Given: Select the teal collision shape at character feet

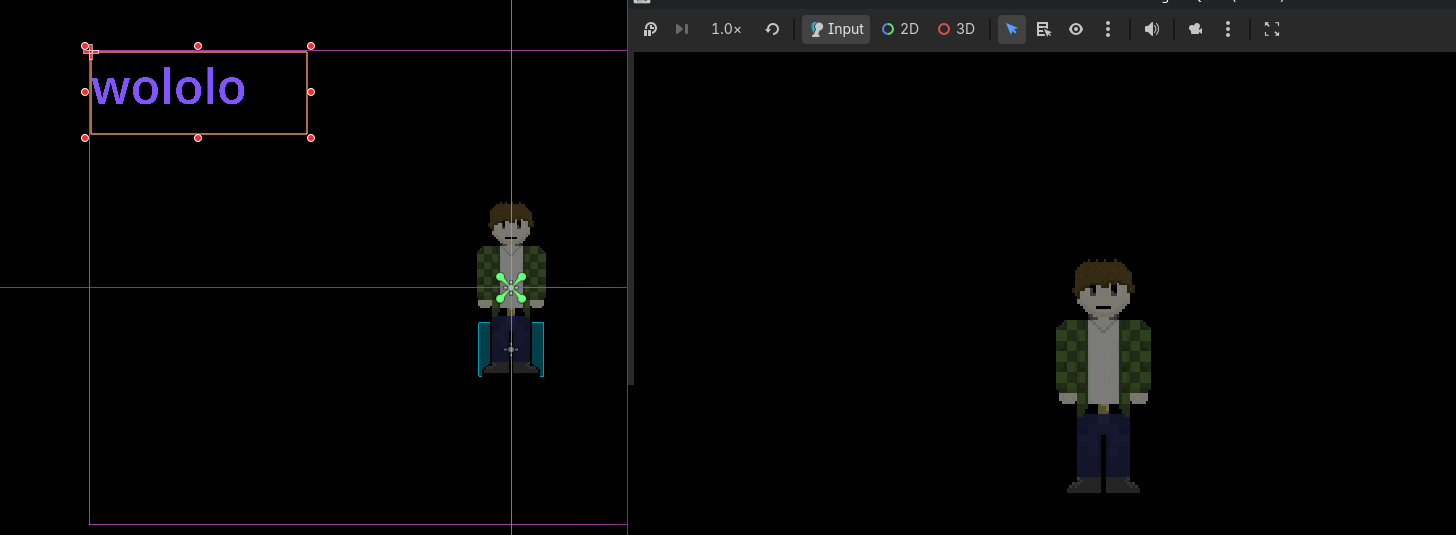Looking at the screenshot, I should [483, 348].
